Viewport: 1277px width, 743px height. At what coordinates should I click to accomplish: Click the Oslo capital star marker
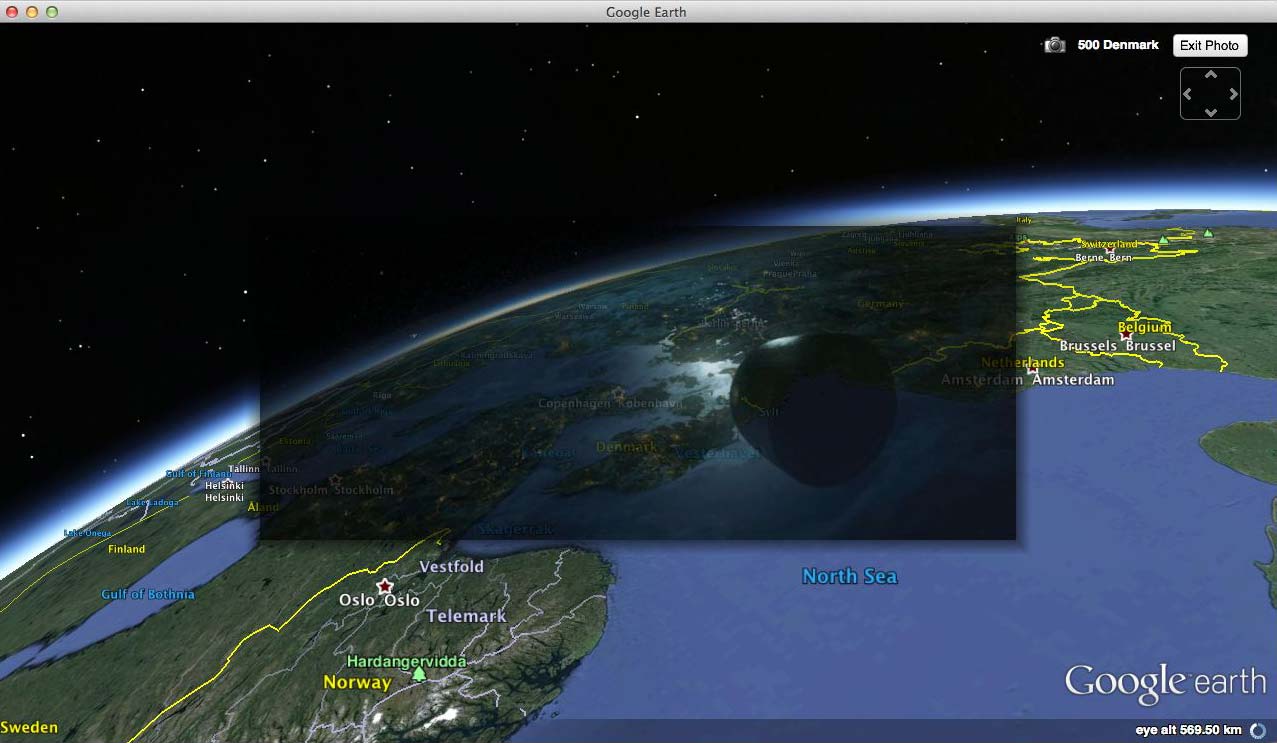coord(384,586)
